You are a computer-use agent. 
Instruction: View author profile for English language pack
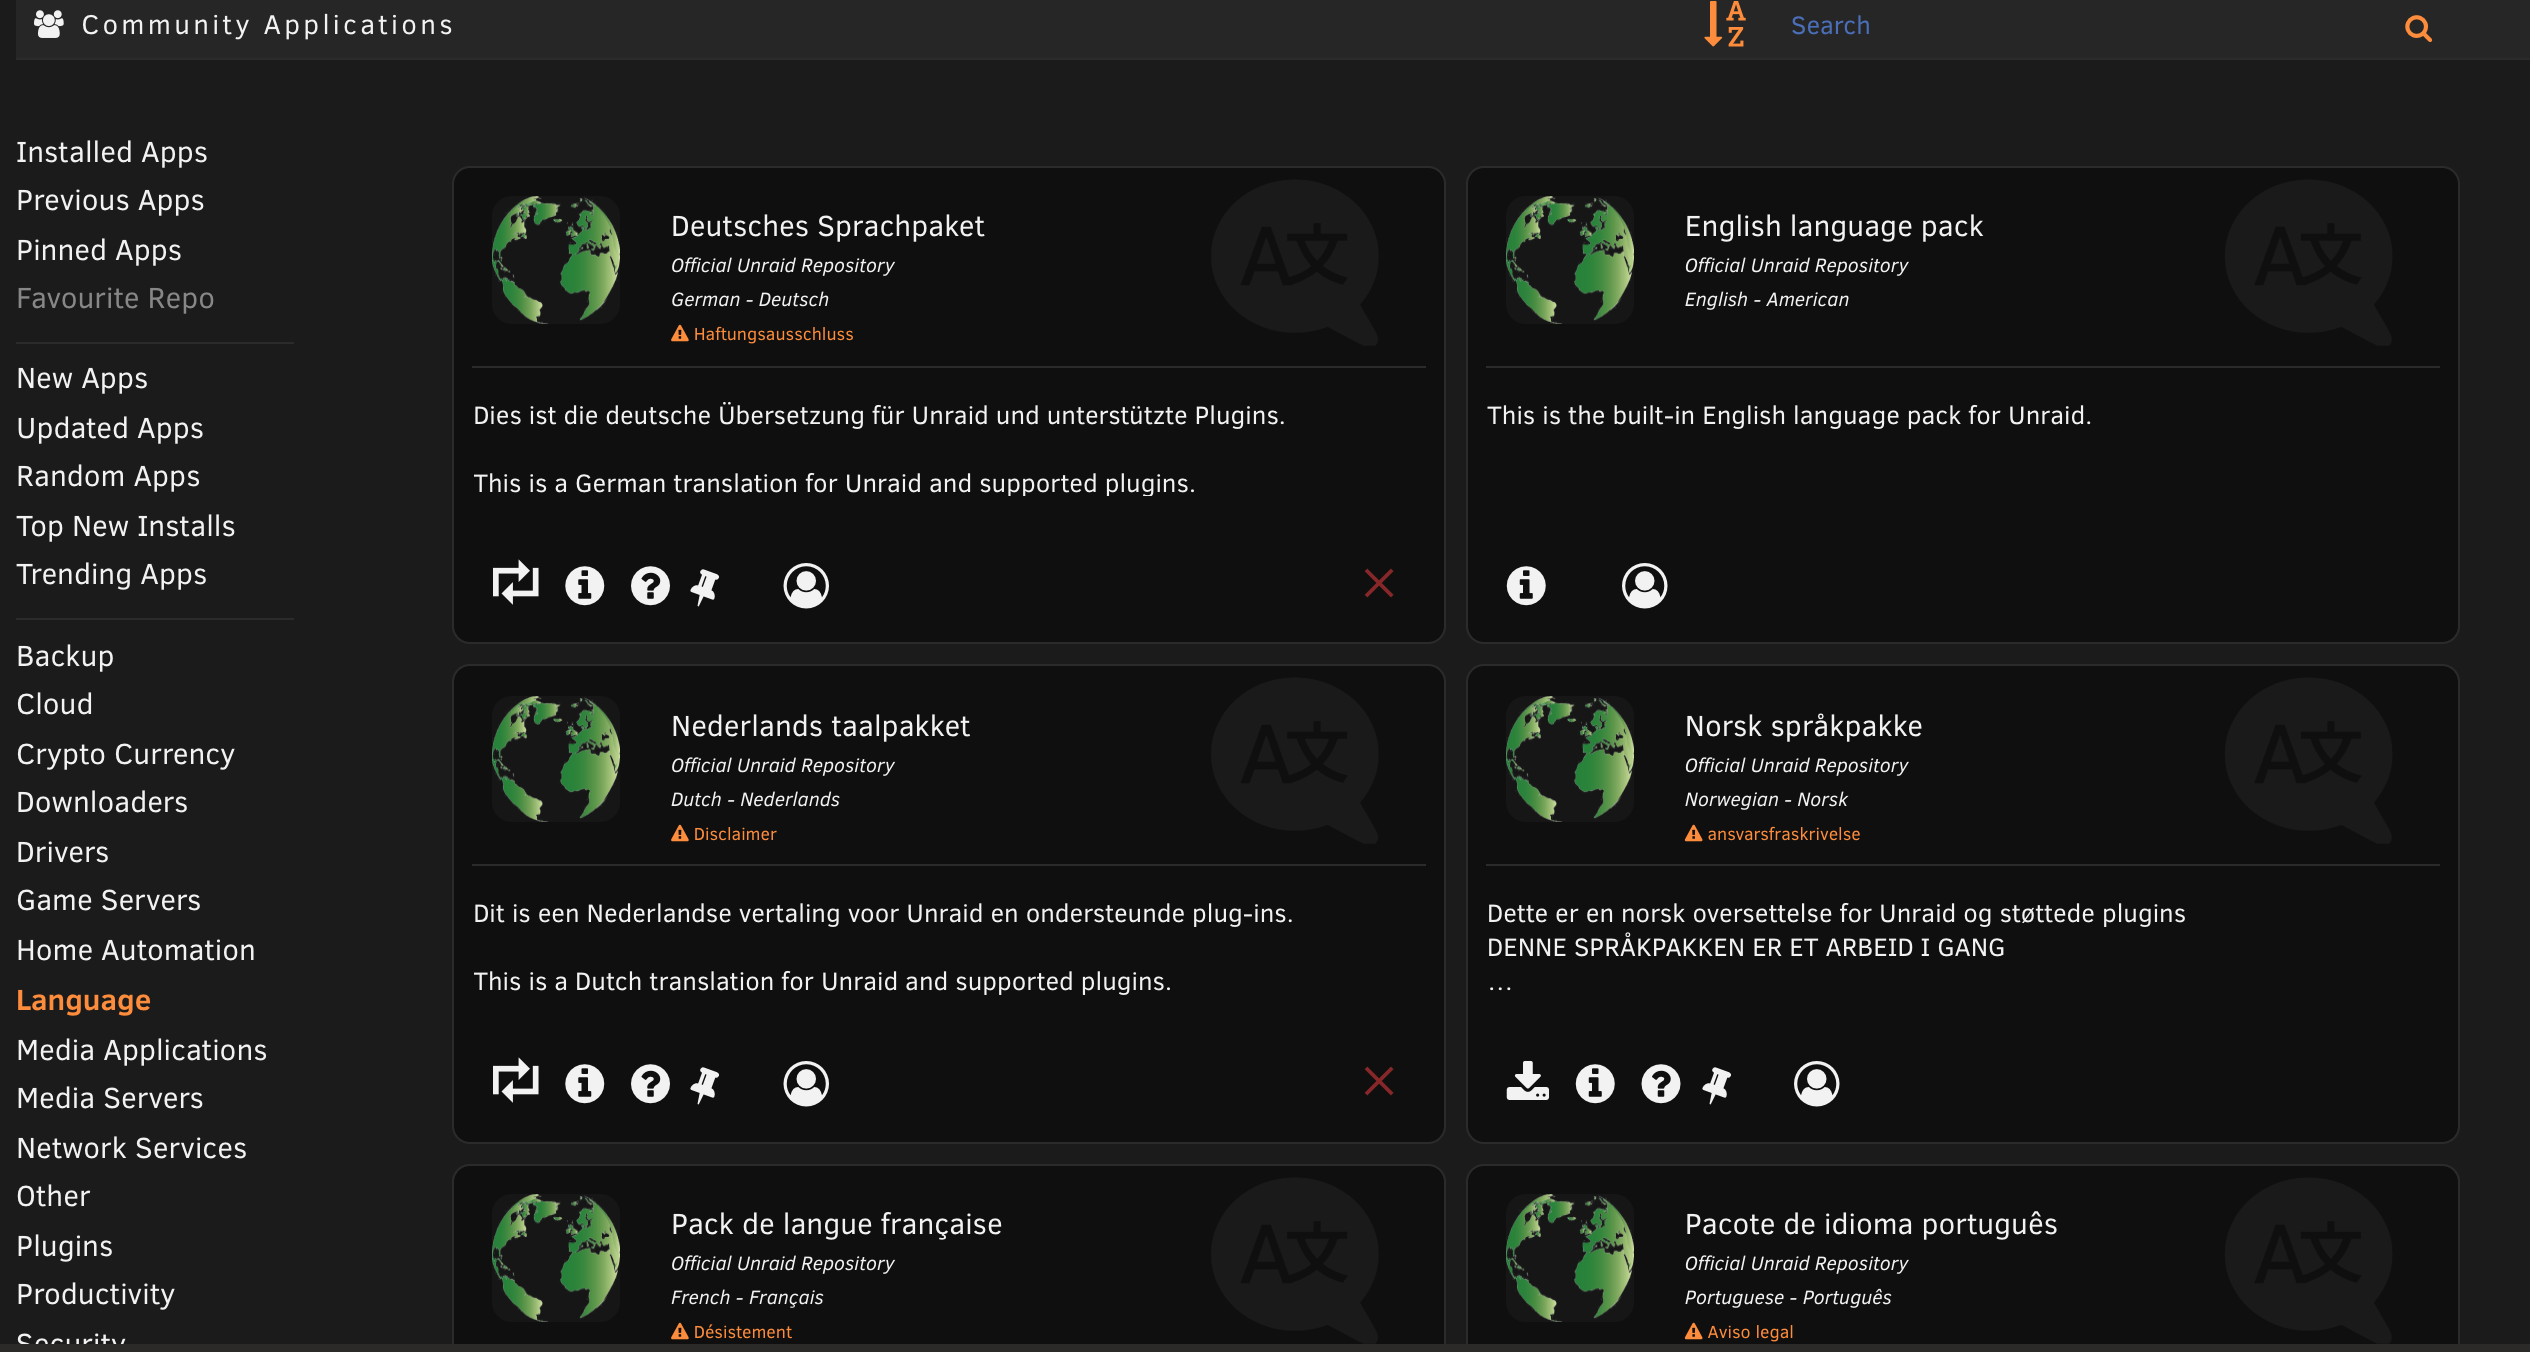pyautogui.click(x=1644, y=585)
